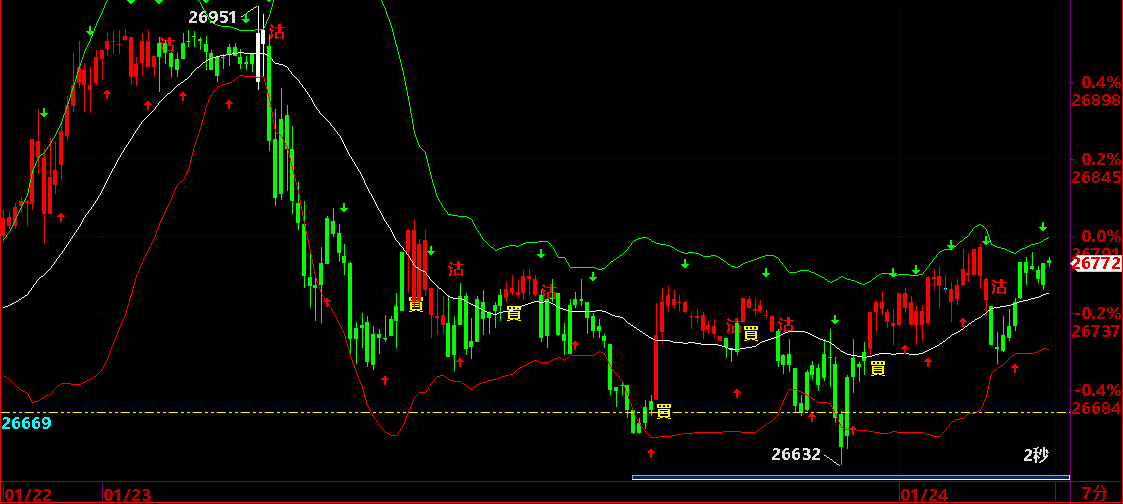The height and width of the screenshot is (504, 1123).
Task: Click the 26772 current price tag
Action: click(1096, 264)
